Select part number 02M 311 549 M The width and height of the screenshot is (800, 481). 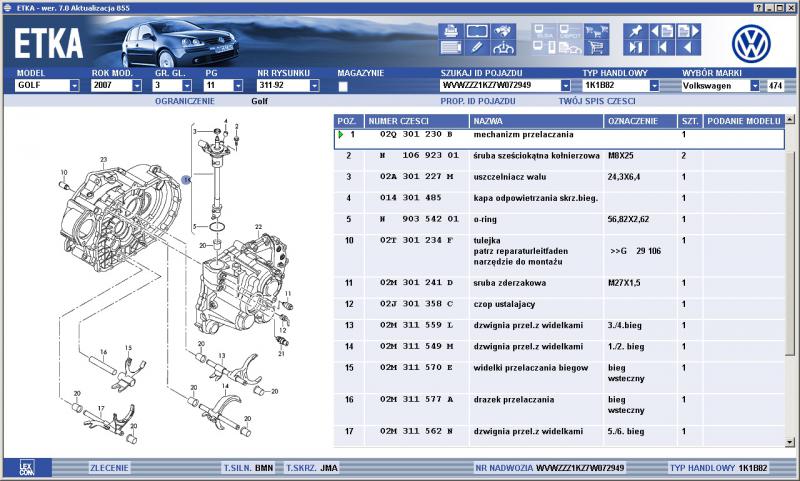pos(416,346)
